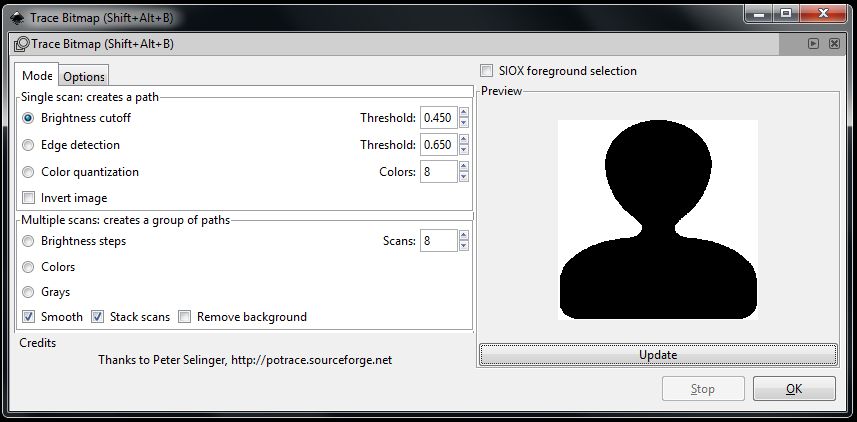Click the 'Multiple scans: creates a group of paths' heading
This screenshot has height=422, width=857.
126,220
